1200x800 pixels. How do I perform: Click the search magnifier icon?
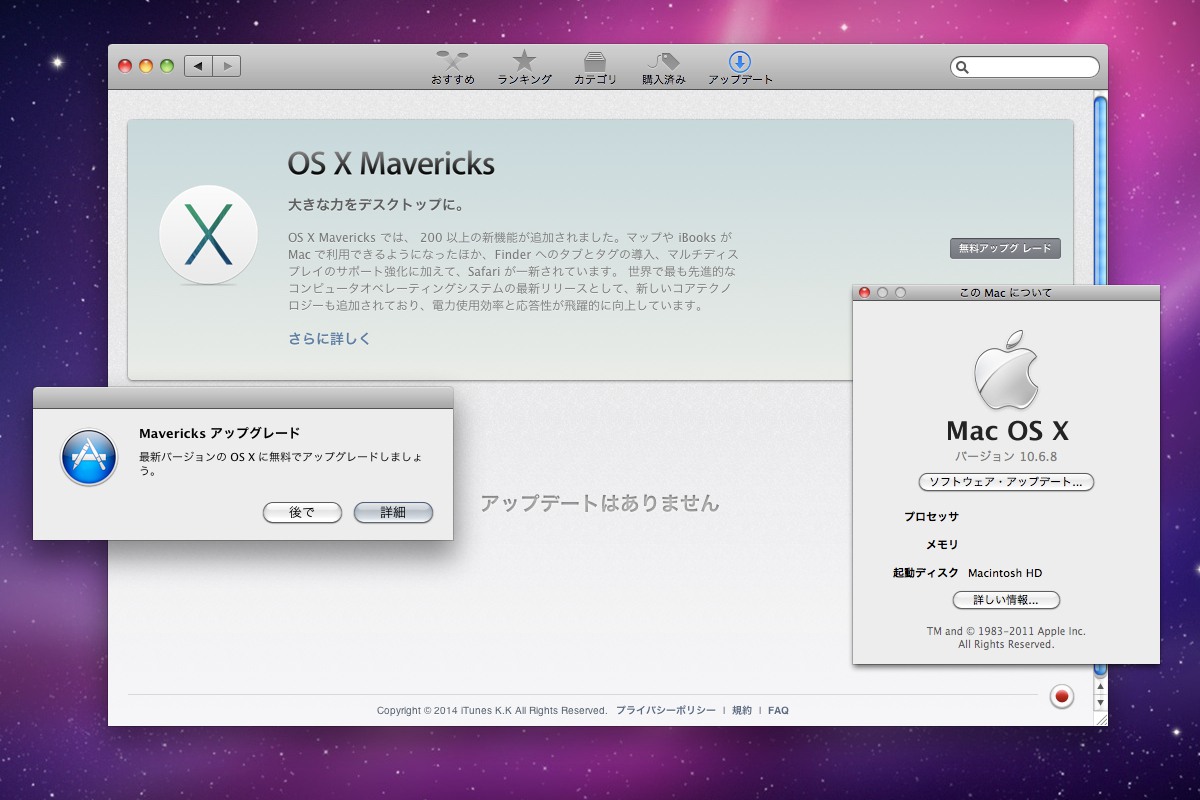[x=963, y=67]
